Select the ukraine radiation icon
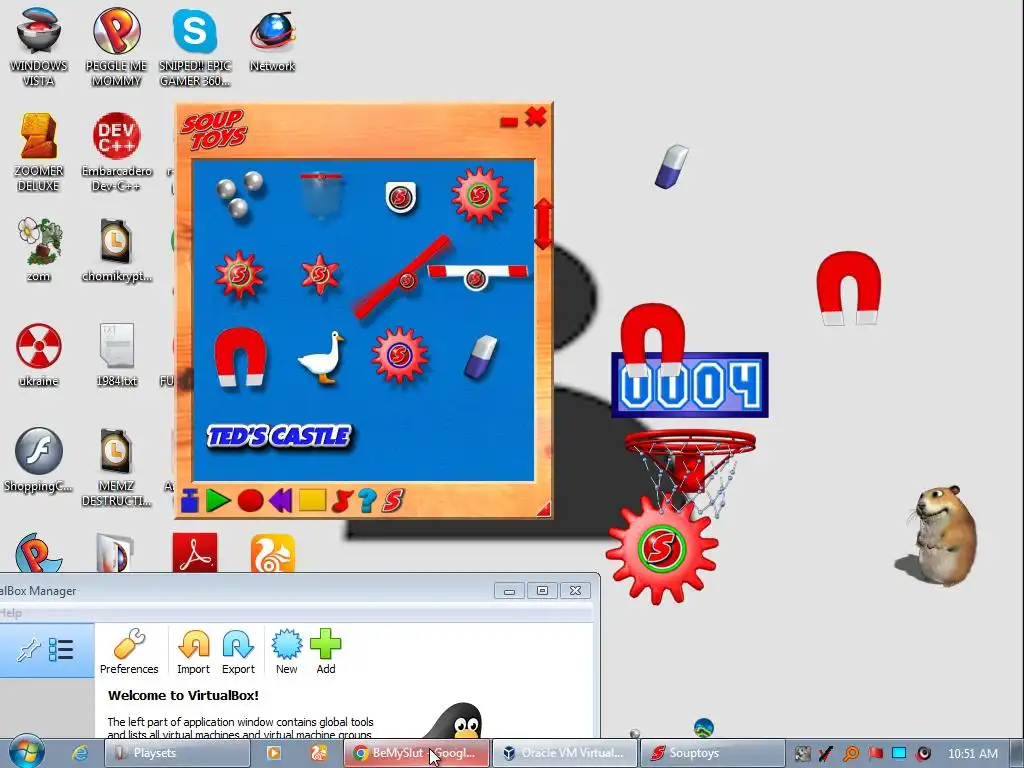Image resolution: width=1024 pixels, height=768 pixels. coord(39,355)
